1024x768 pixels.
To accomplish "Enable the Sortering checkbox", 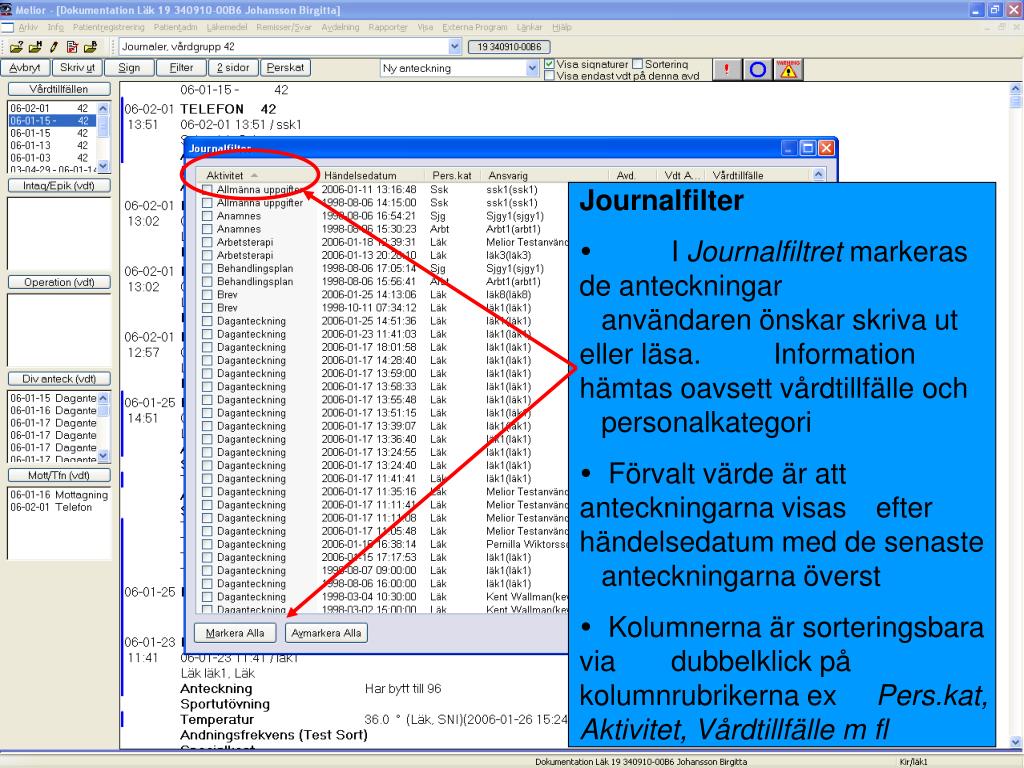I will (638, 64).
